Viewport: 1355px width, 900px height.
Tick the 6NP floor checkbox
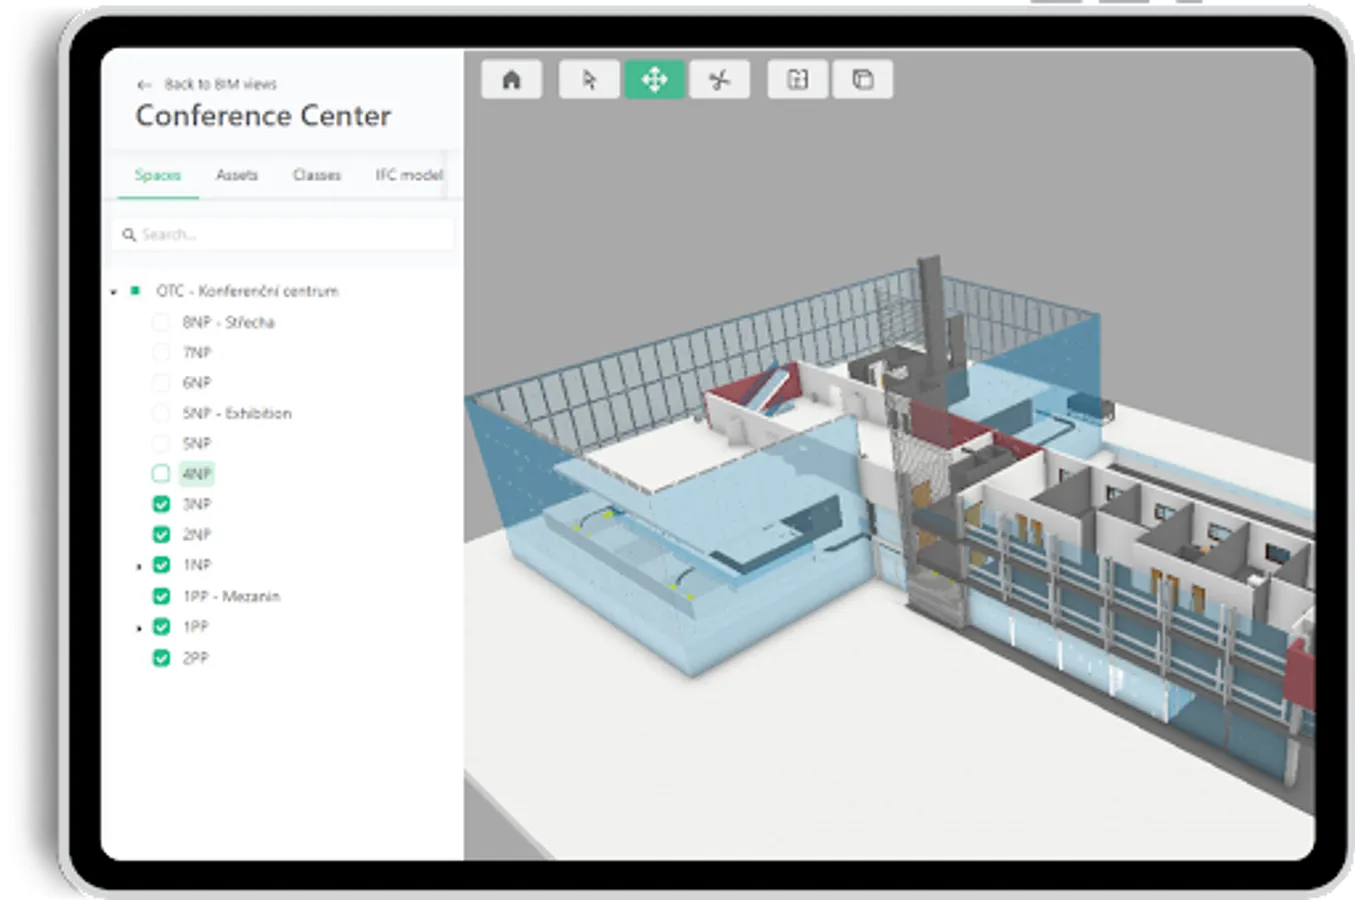[160, 382]
